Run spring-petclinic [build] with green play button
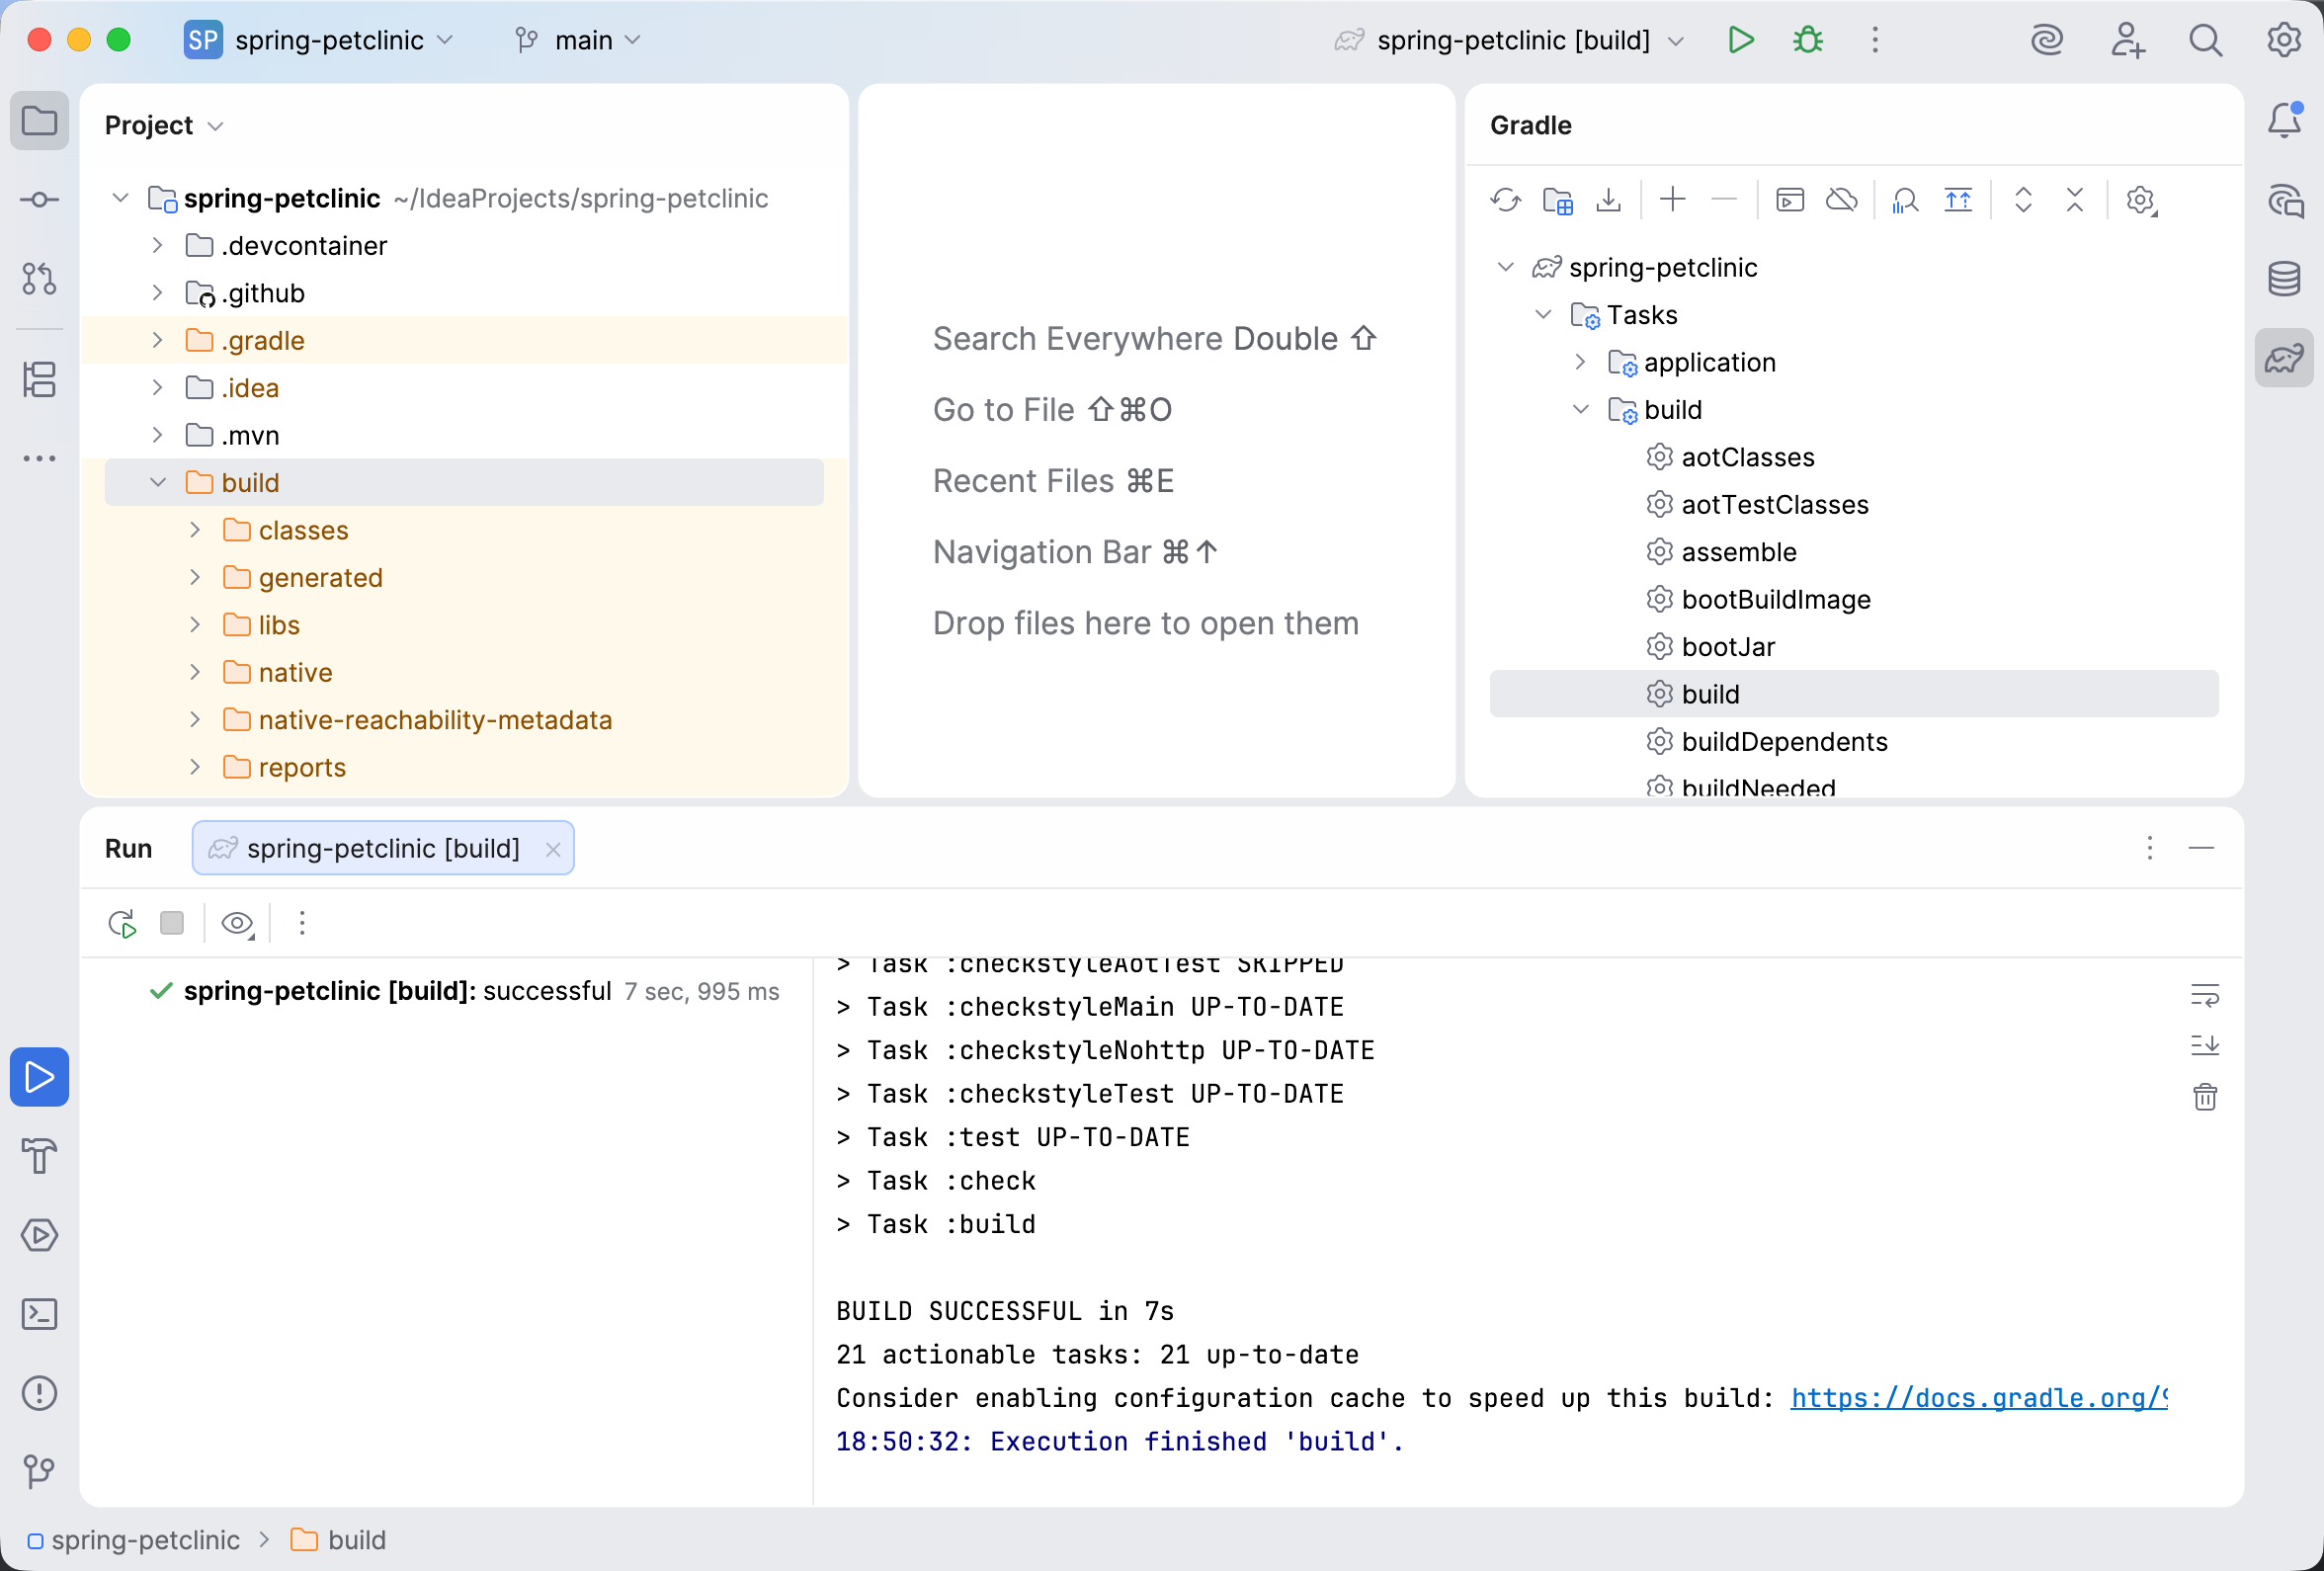 tap(1740, 40)
